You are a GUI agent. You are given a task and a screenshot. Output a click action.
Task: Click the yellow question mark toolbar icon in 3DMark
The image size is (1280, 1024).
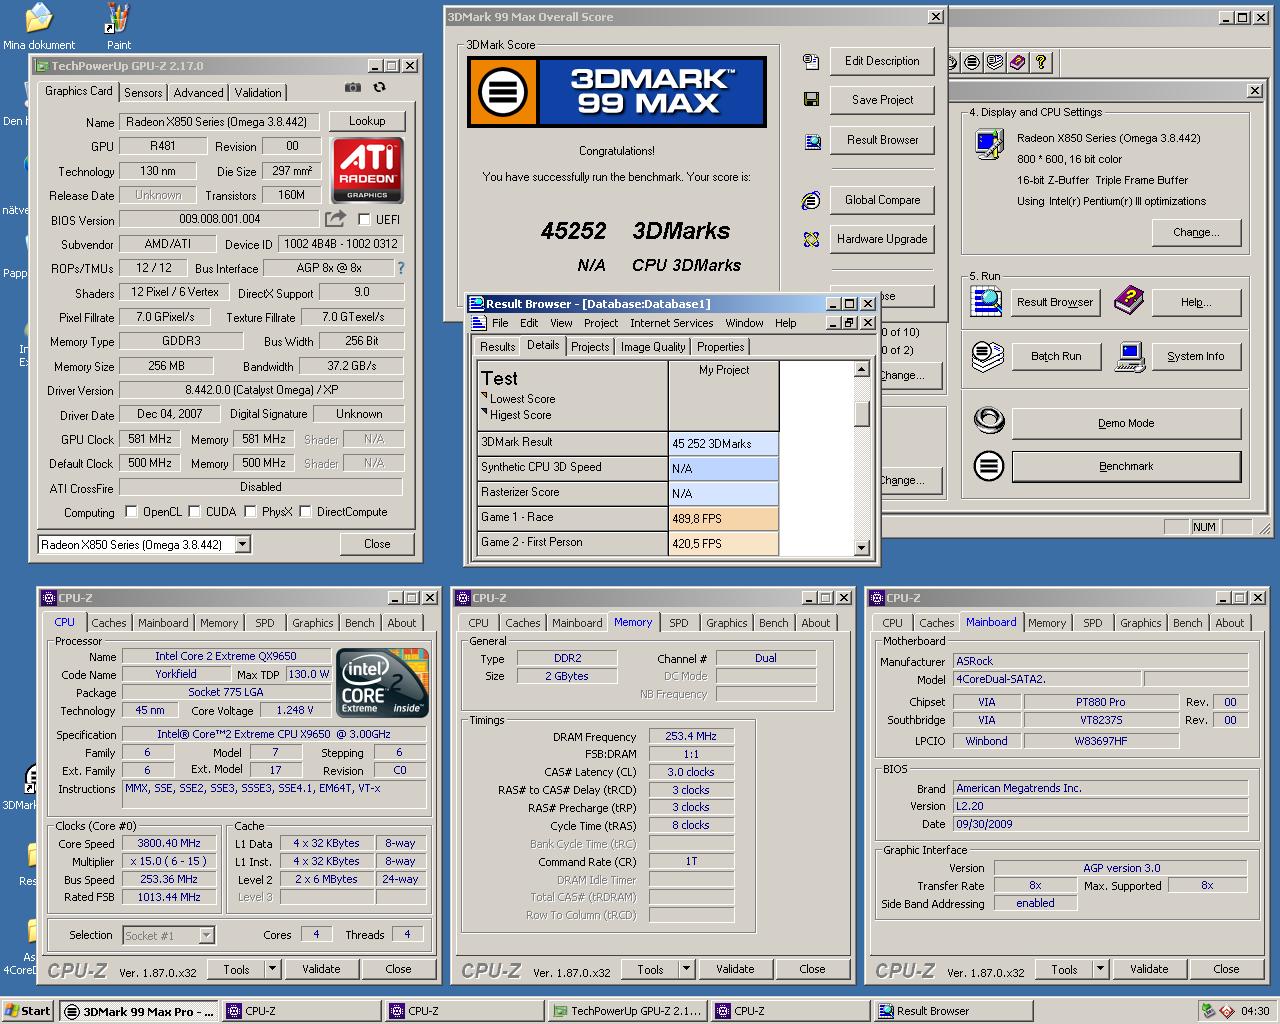[x=1041, y=62]
